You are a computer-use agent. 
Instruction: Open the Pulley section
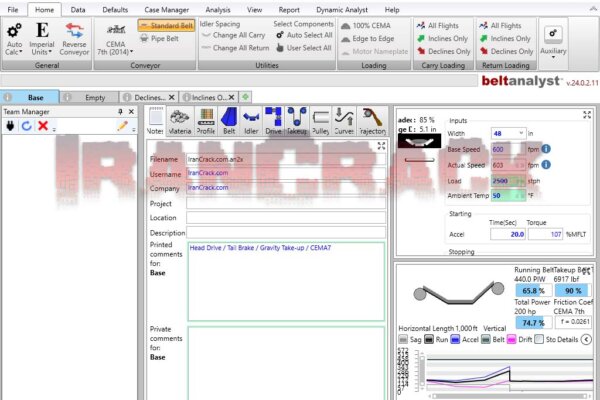click(x=321, y=121)
